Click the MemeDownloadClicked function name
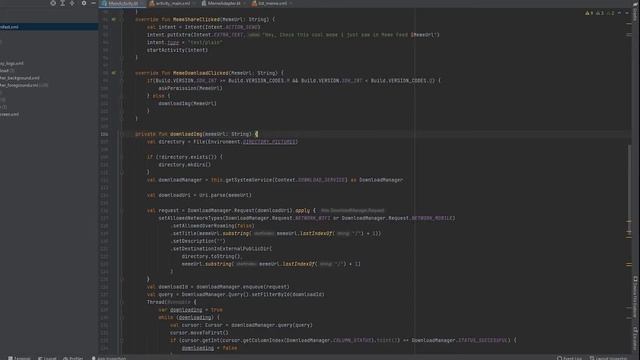This screenshot has width=640, height=360. click(200, 73)
